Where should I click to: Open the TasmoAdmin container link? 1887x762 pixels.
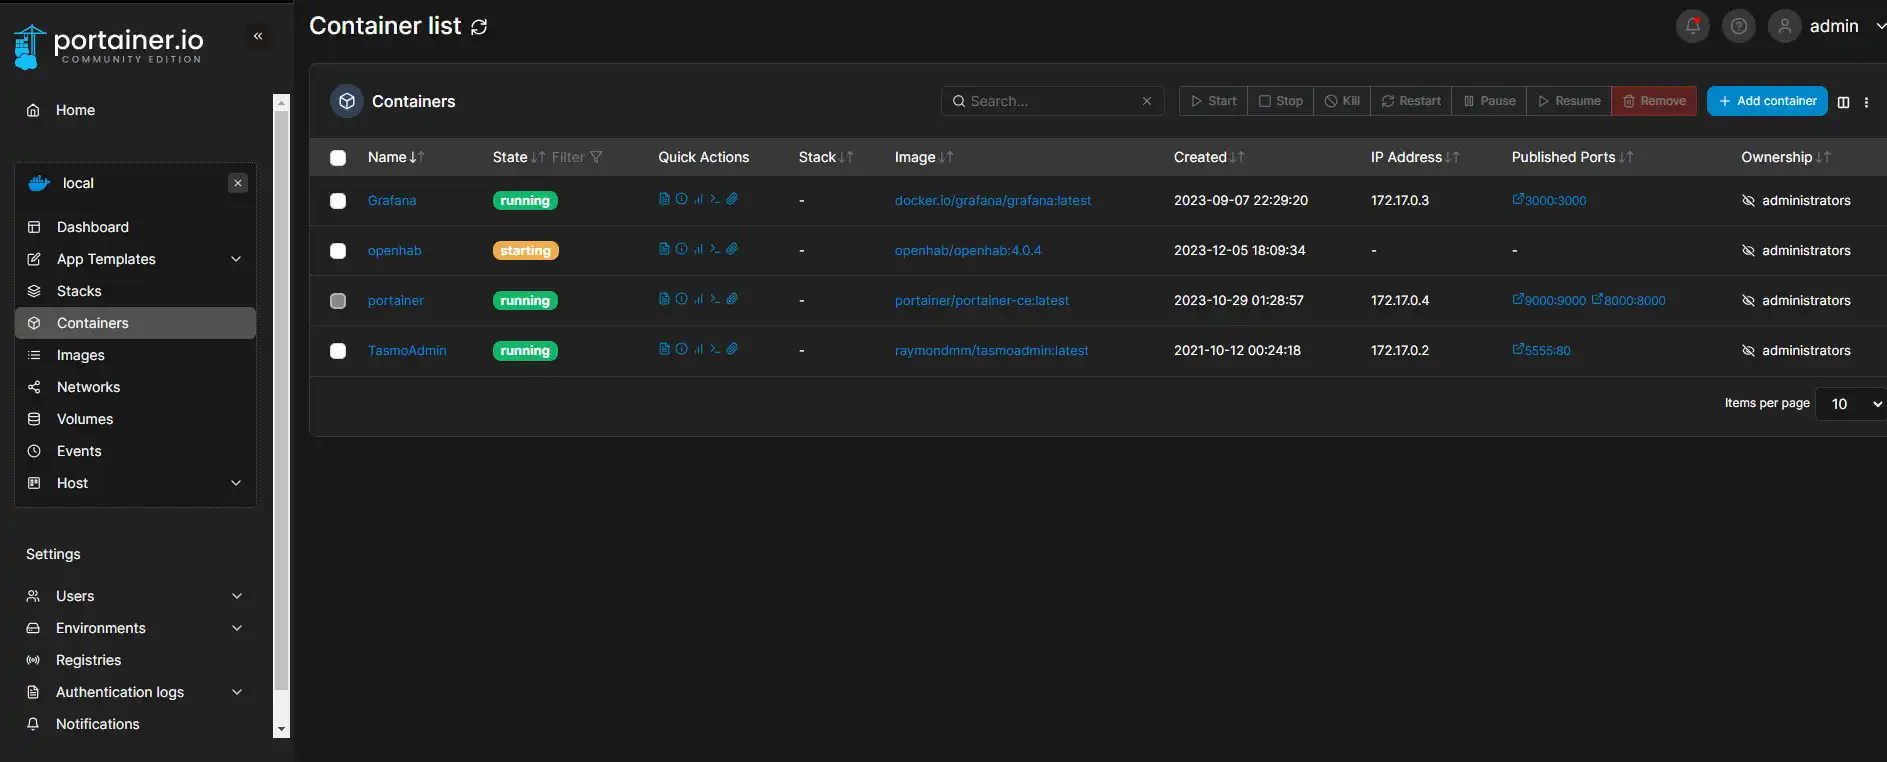(x=407, y=350)
